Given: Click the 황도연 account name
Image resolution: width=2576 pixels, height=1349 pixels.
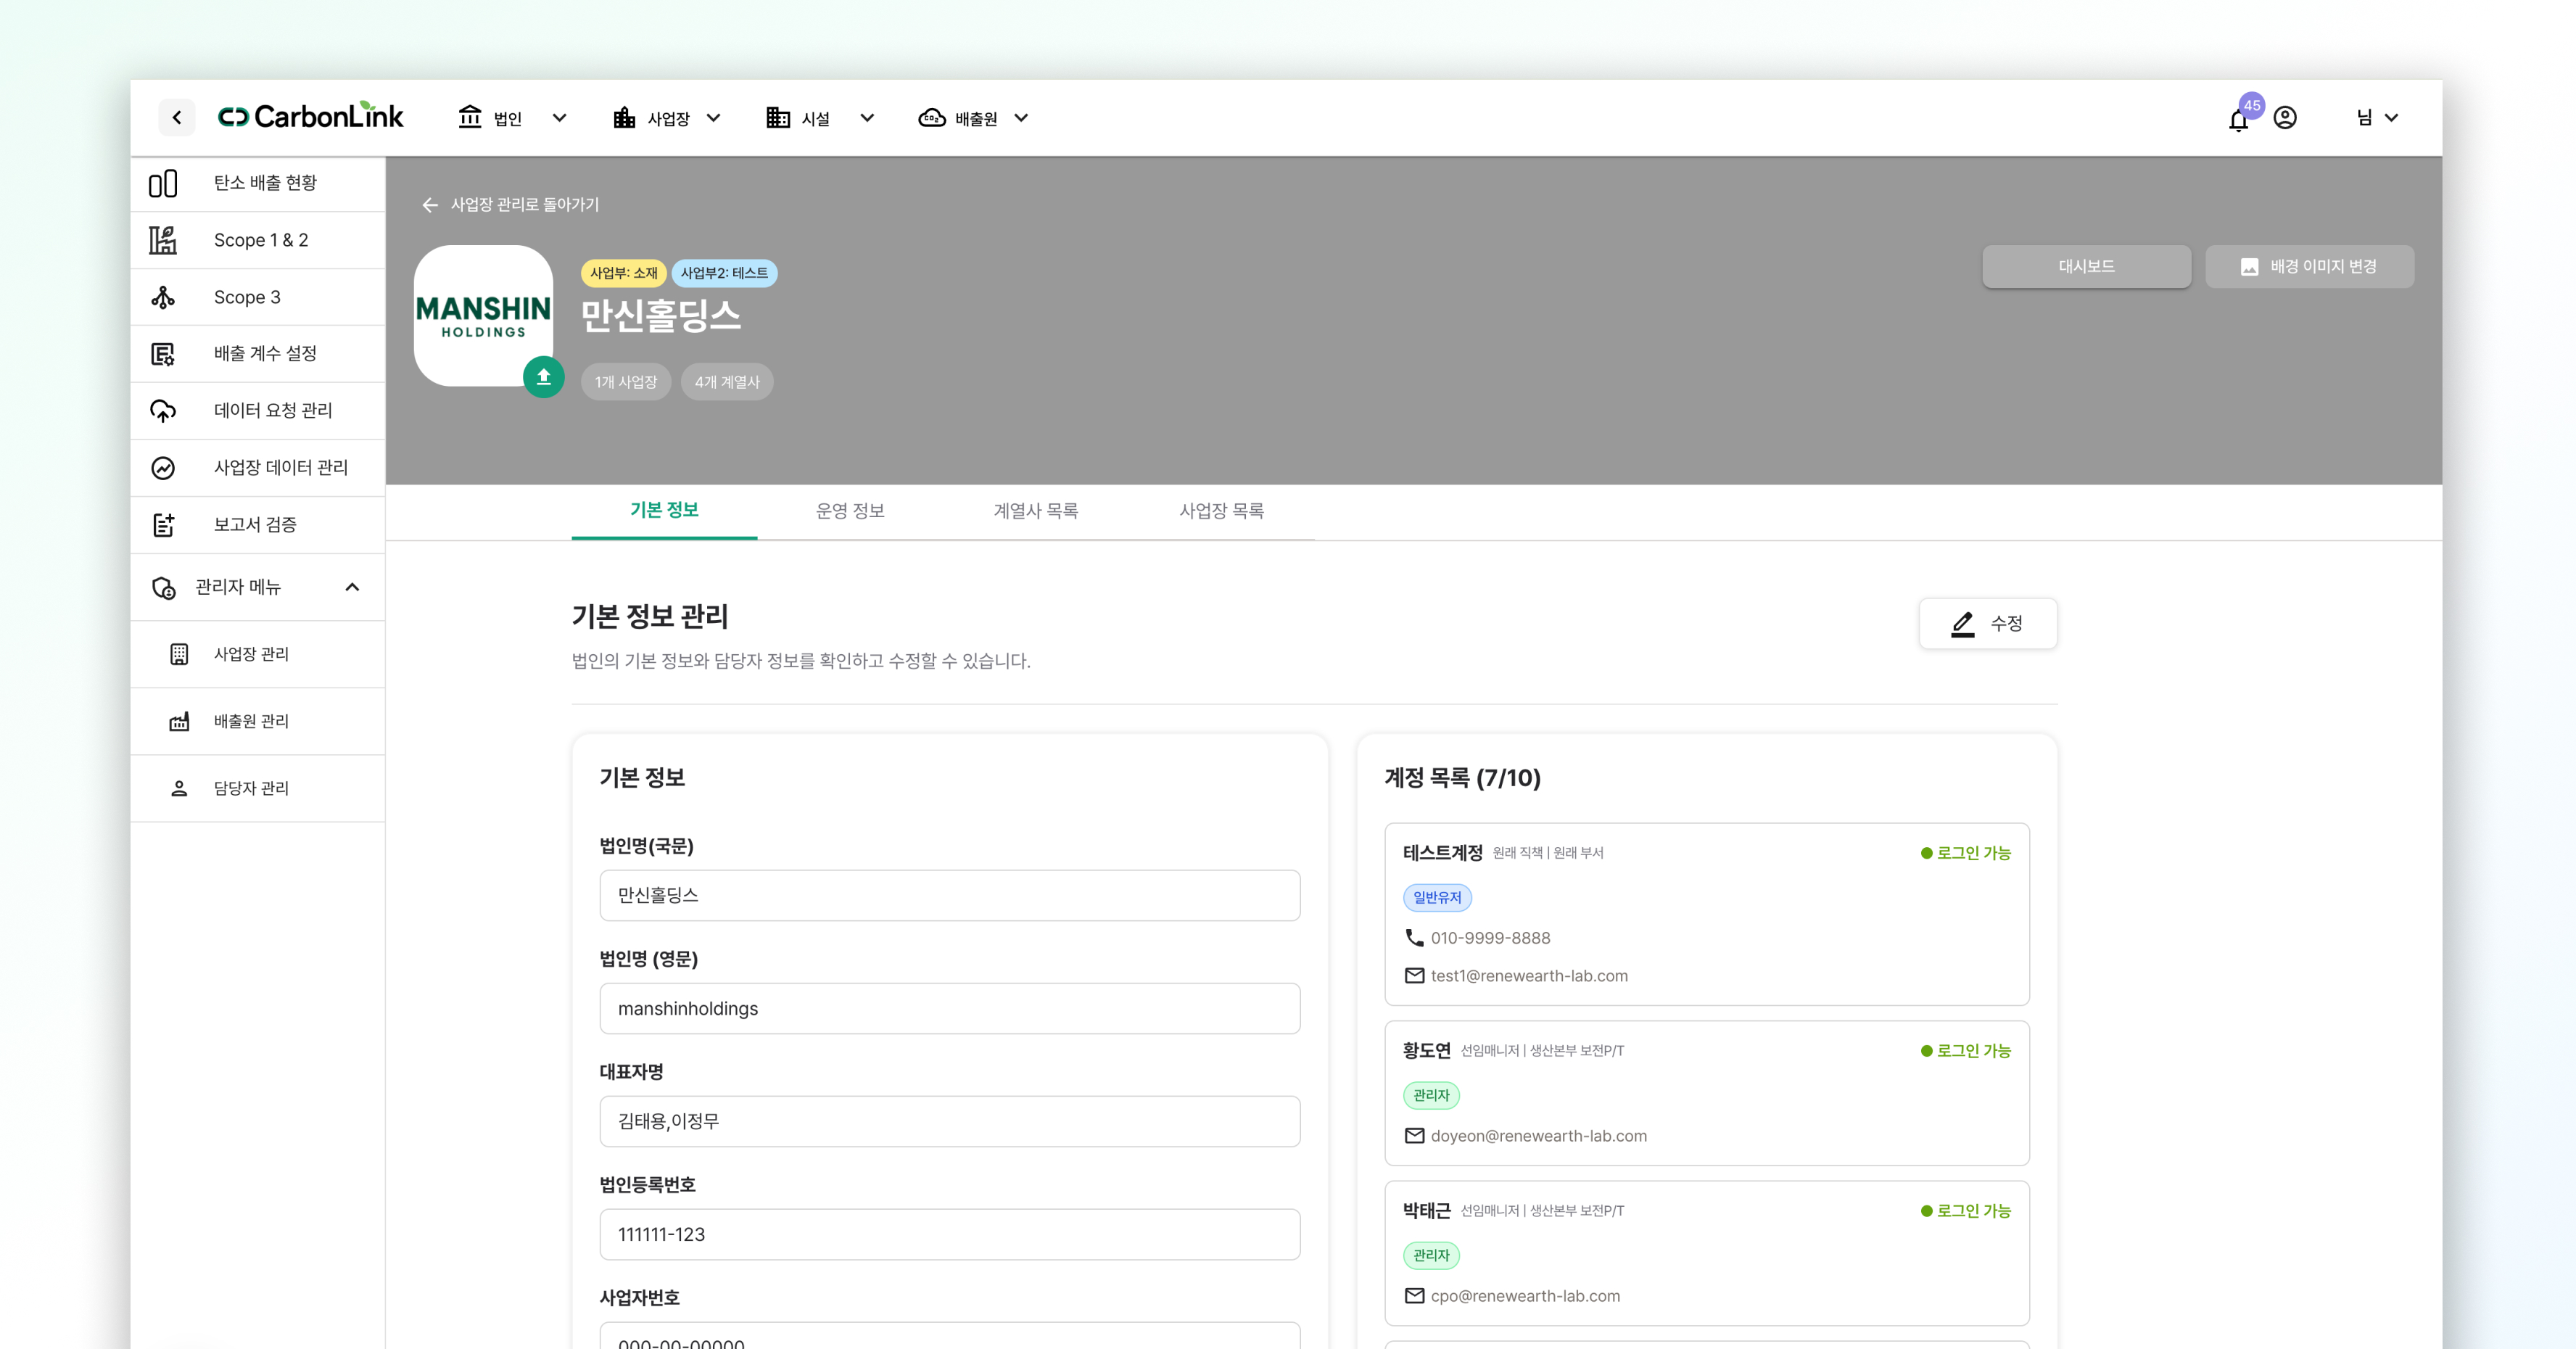Looking at the screenshot, I should tap(1426, 1050).
